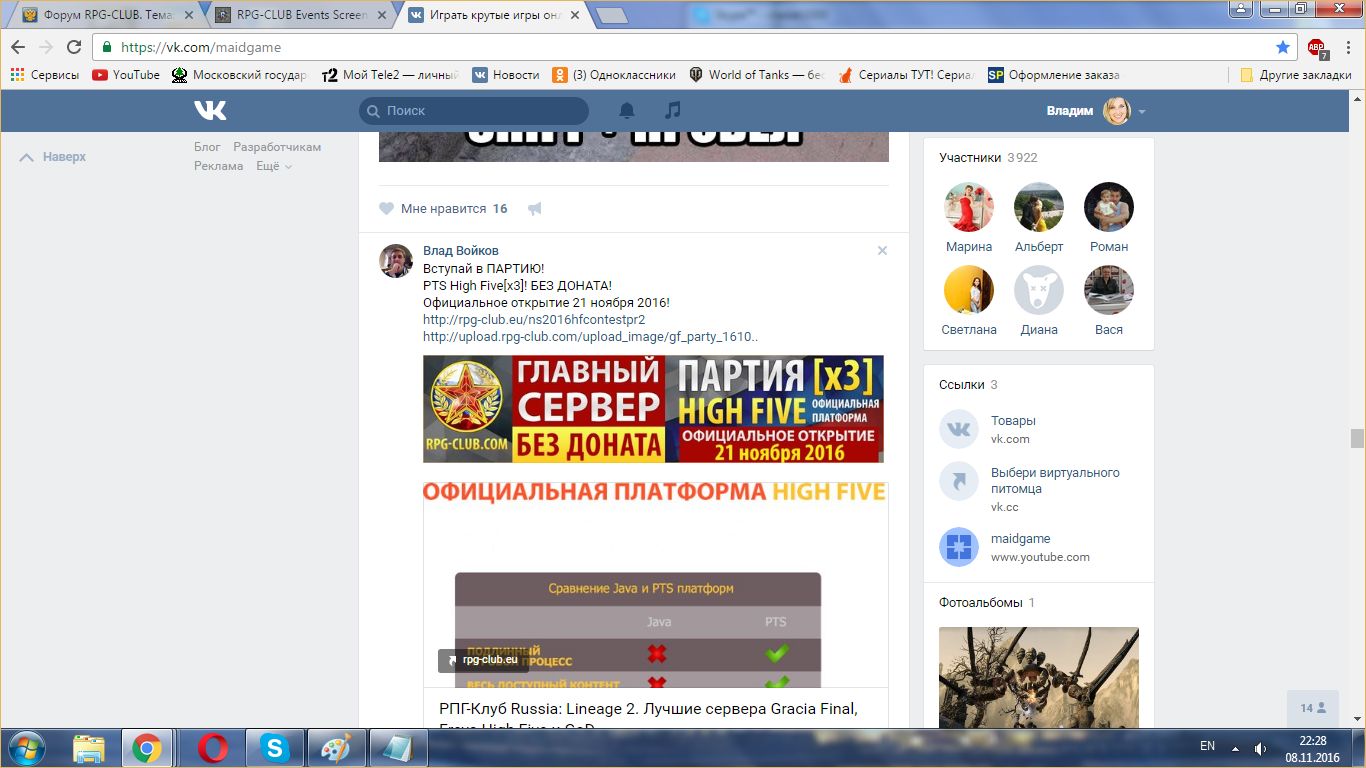Open member Светлана's avatar

pos(969,290)
